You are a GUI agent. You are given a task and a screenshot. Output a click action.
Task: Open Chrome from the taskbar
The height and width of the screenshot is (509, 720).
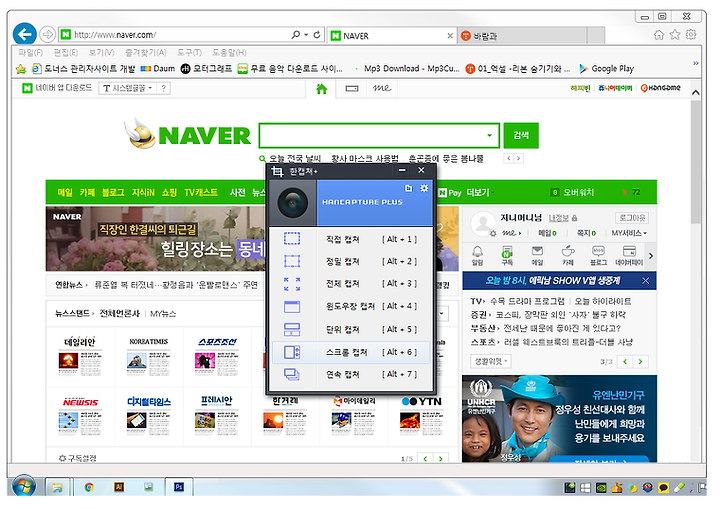[89, 487]
